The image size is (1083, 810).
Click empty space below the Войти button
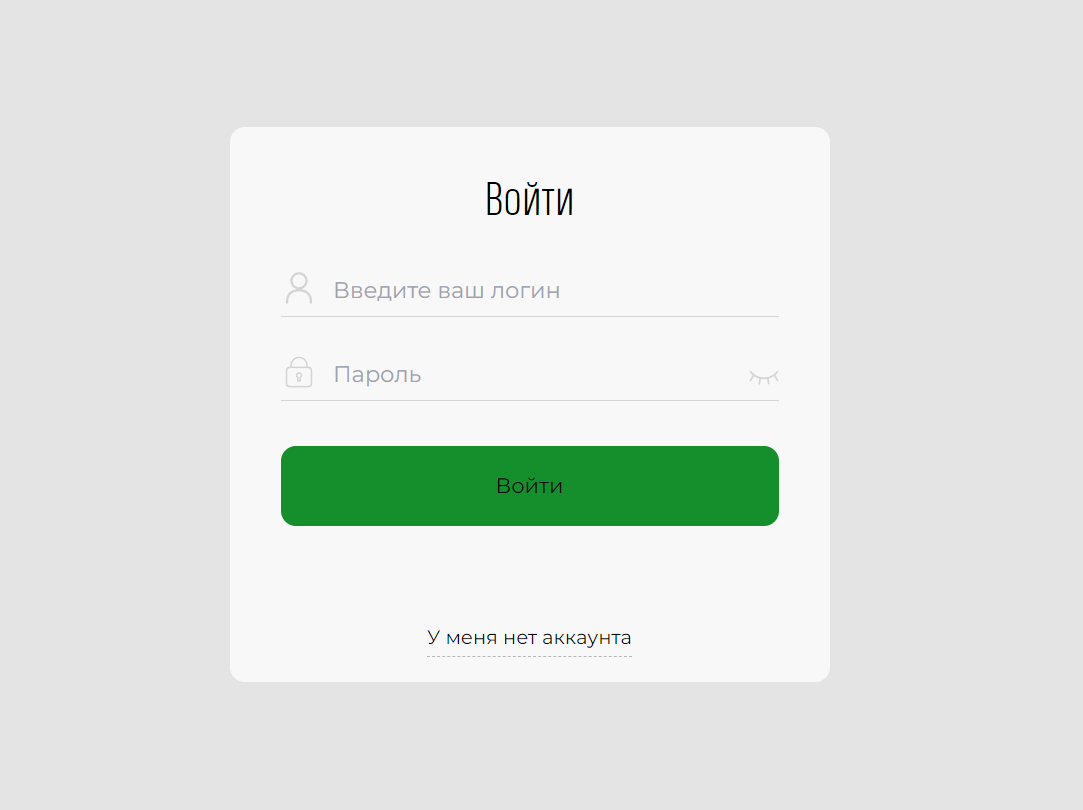tap(530, 573)
